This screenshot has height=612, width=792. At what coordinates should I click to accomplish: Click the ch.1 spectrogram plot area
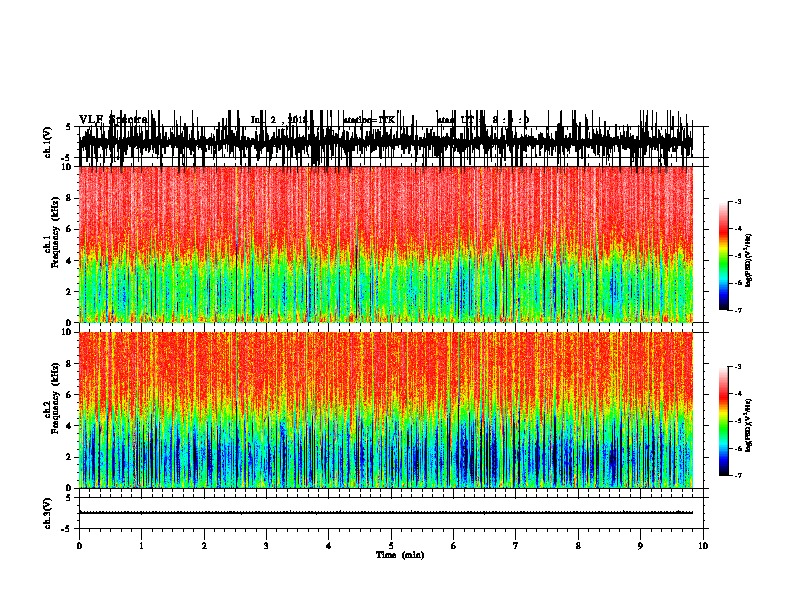(x=386, y=244)
